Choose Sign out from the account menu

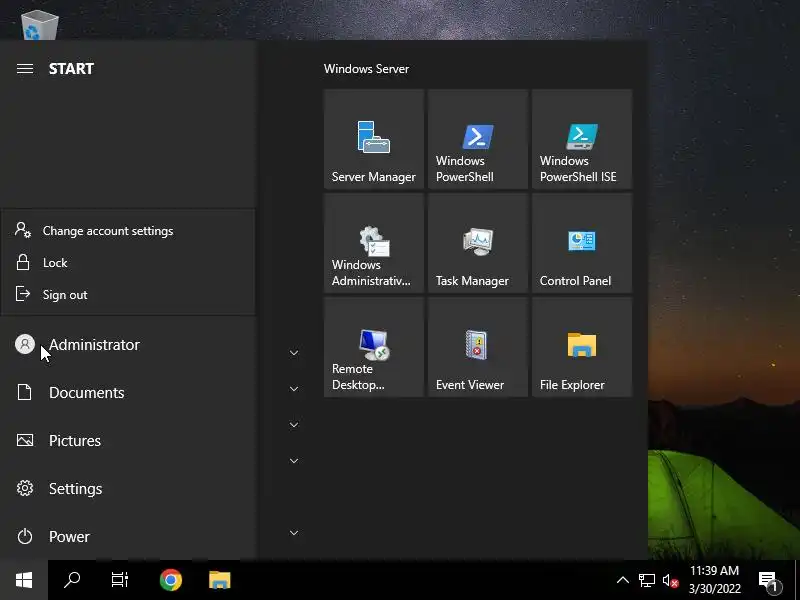tap(128, 294)
